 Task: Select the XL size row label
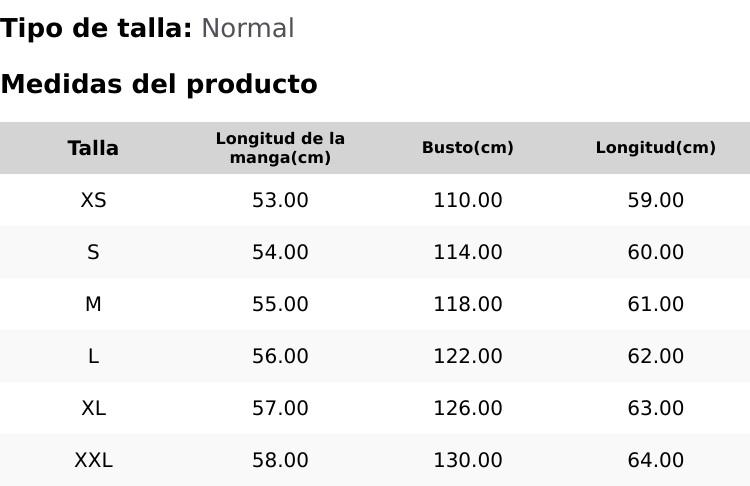pos(93,409)
